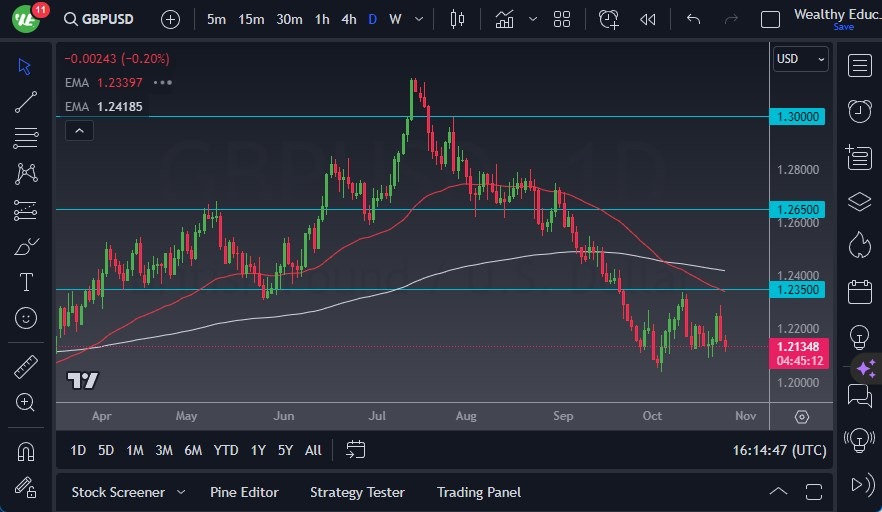Screen dimensions: 882x512
Task: Collapse the indicator legend with chevron
Action: coord(78,130)
